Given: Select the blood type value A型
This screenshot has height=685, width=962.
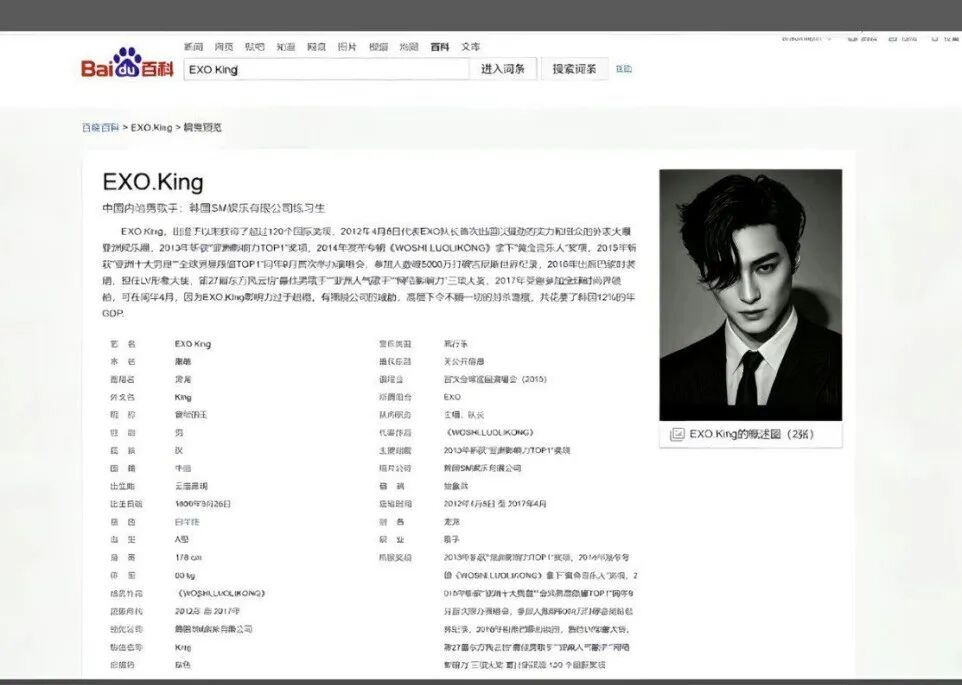Looking at the screenshot, I should pyautogui.click(x=182, y=540).
